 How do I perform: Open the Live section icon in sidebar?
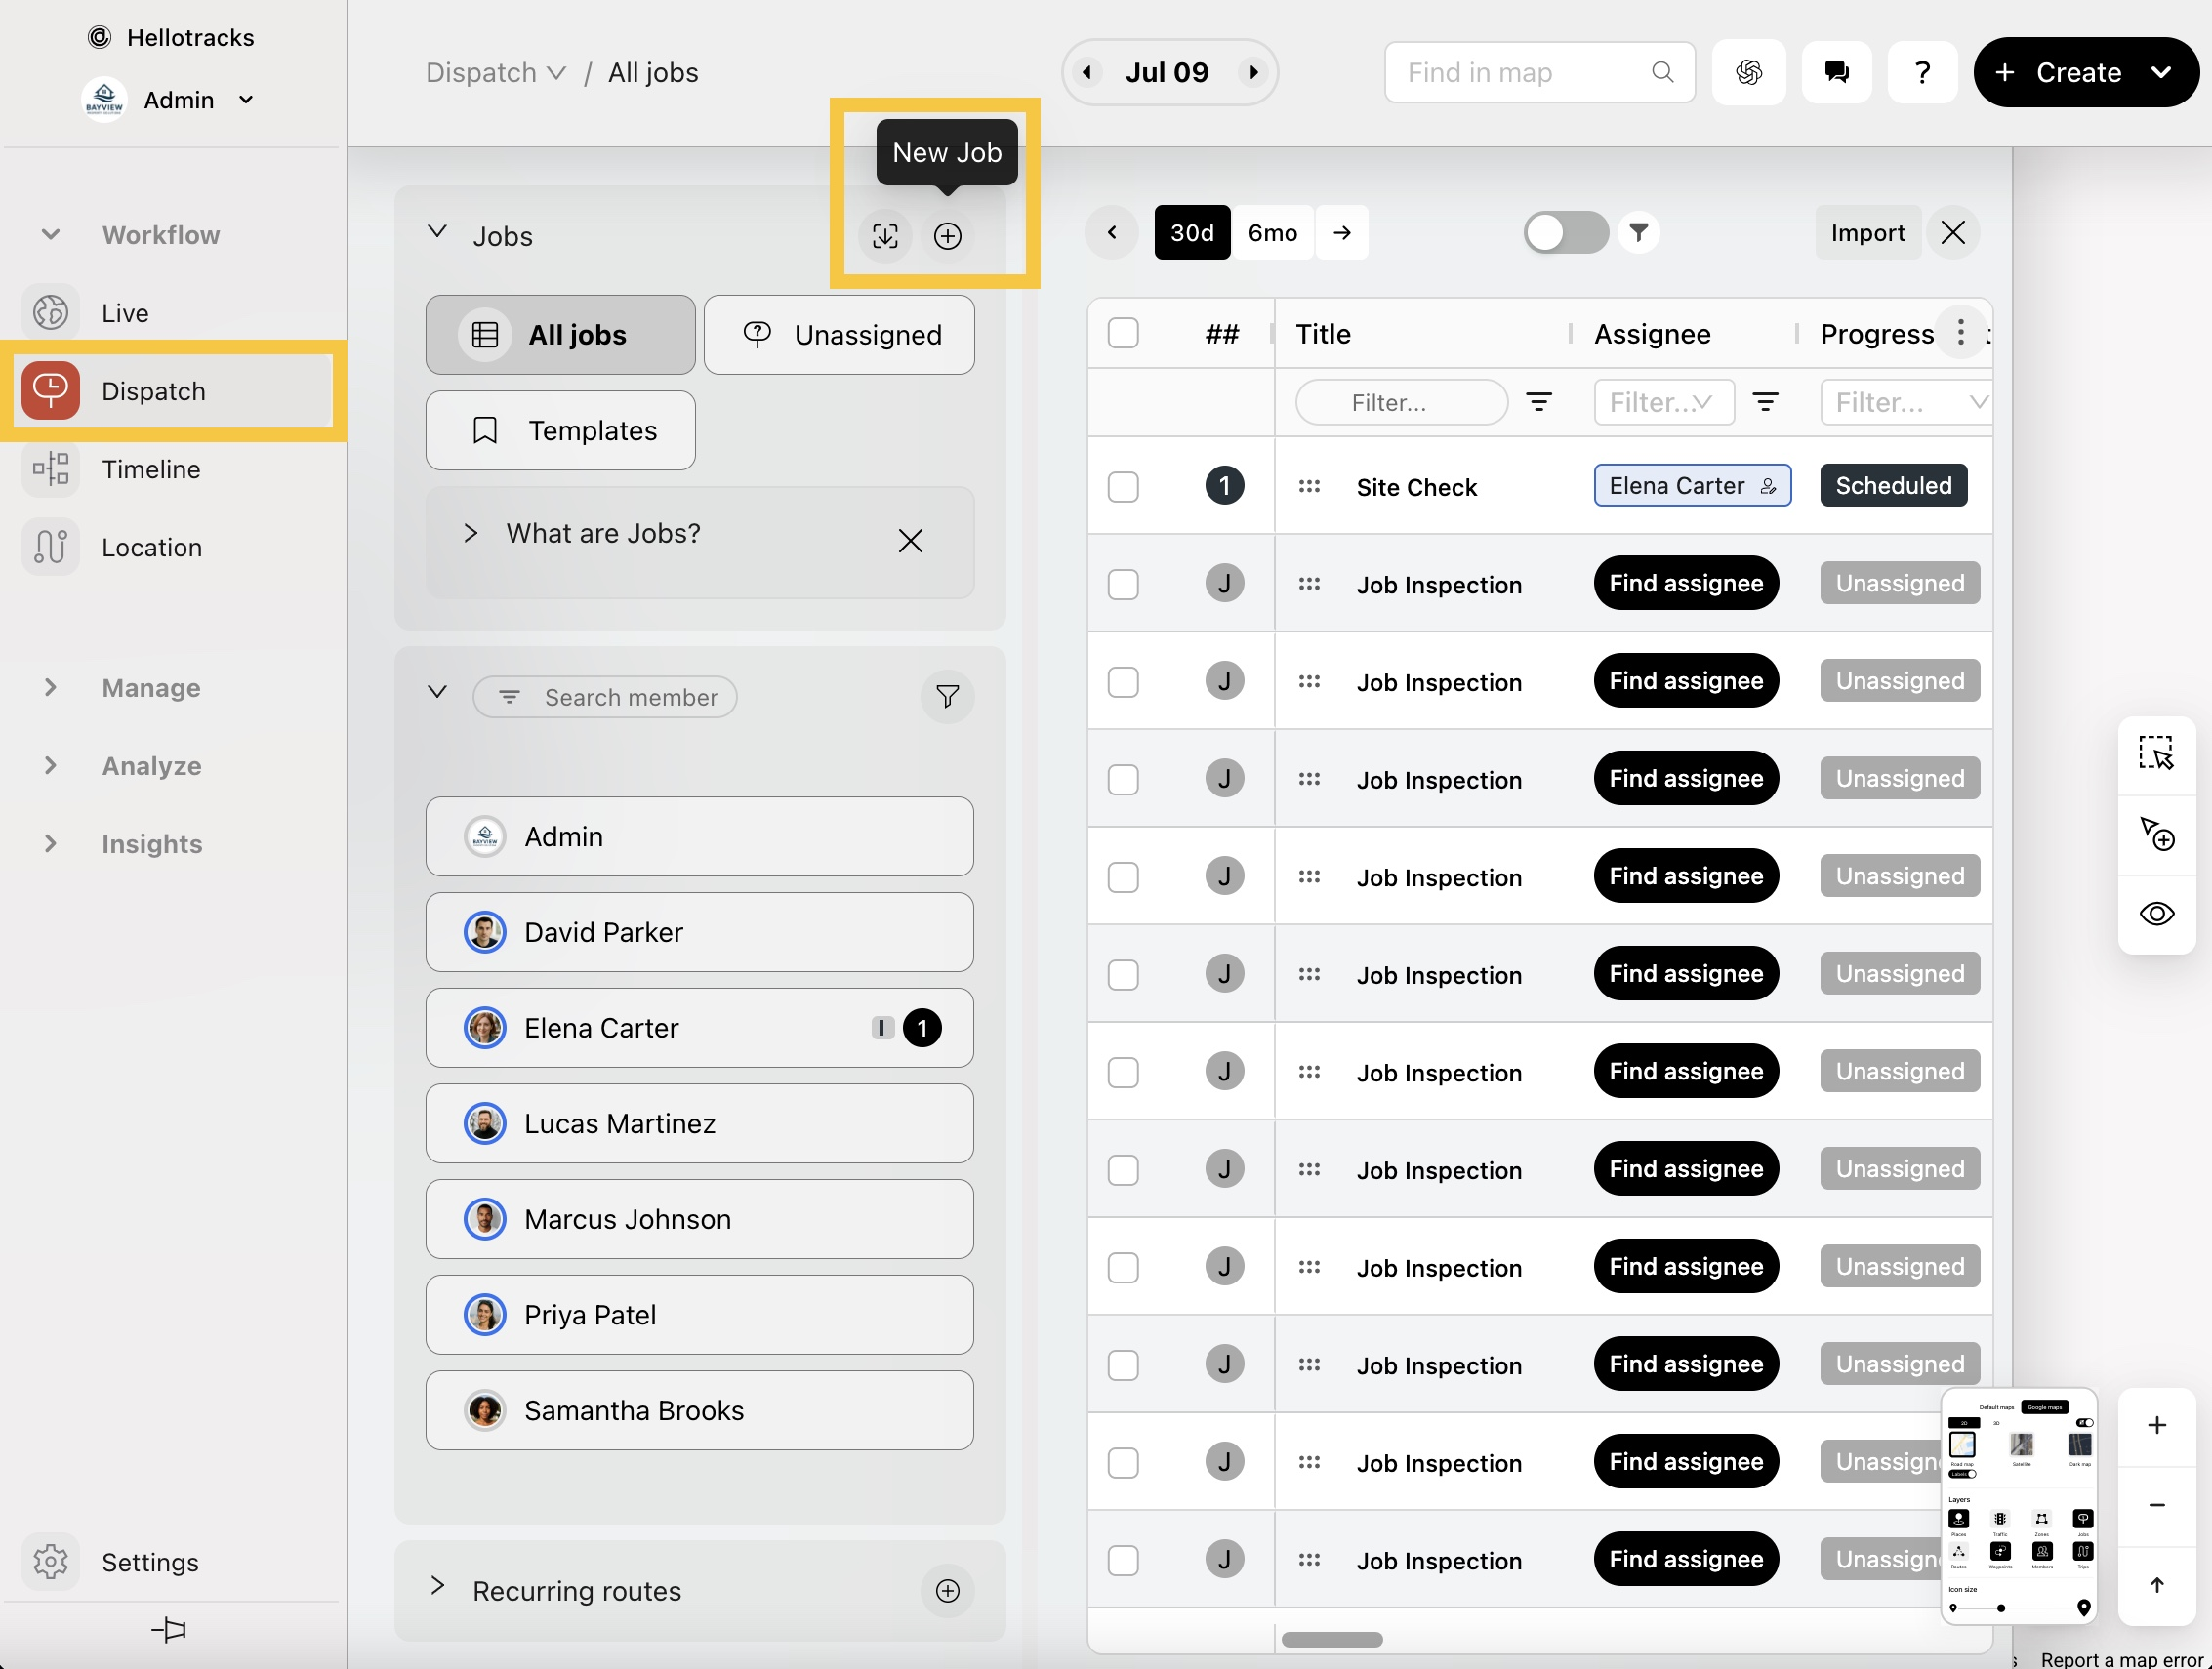pyautogui.click(x=50, y=313)
